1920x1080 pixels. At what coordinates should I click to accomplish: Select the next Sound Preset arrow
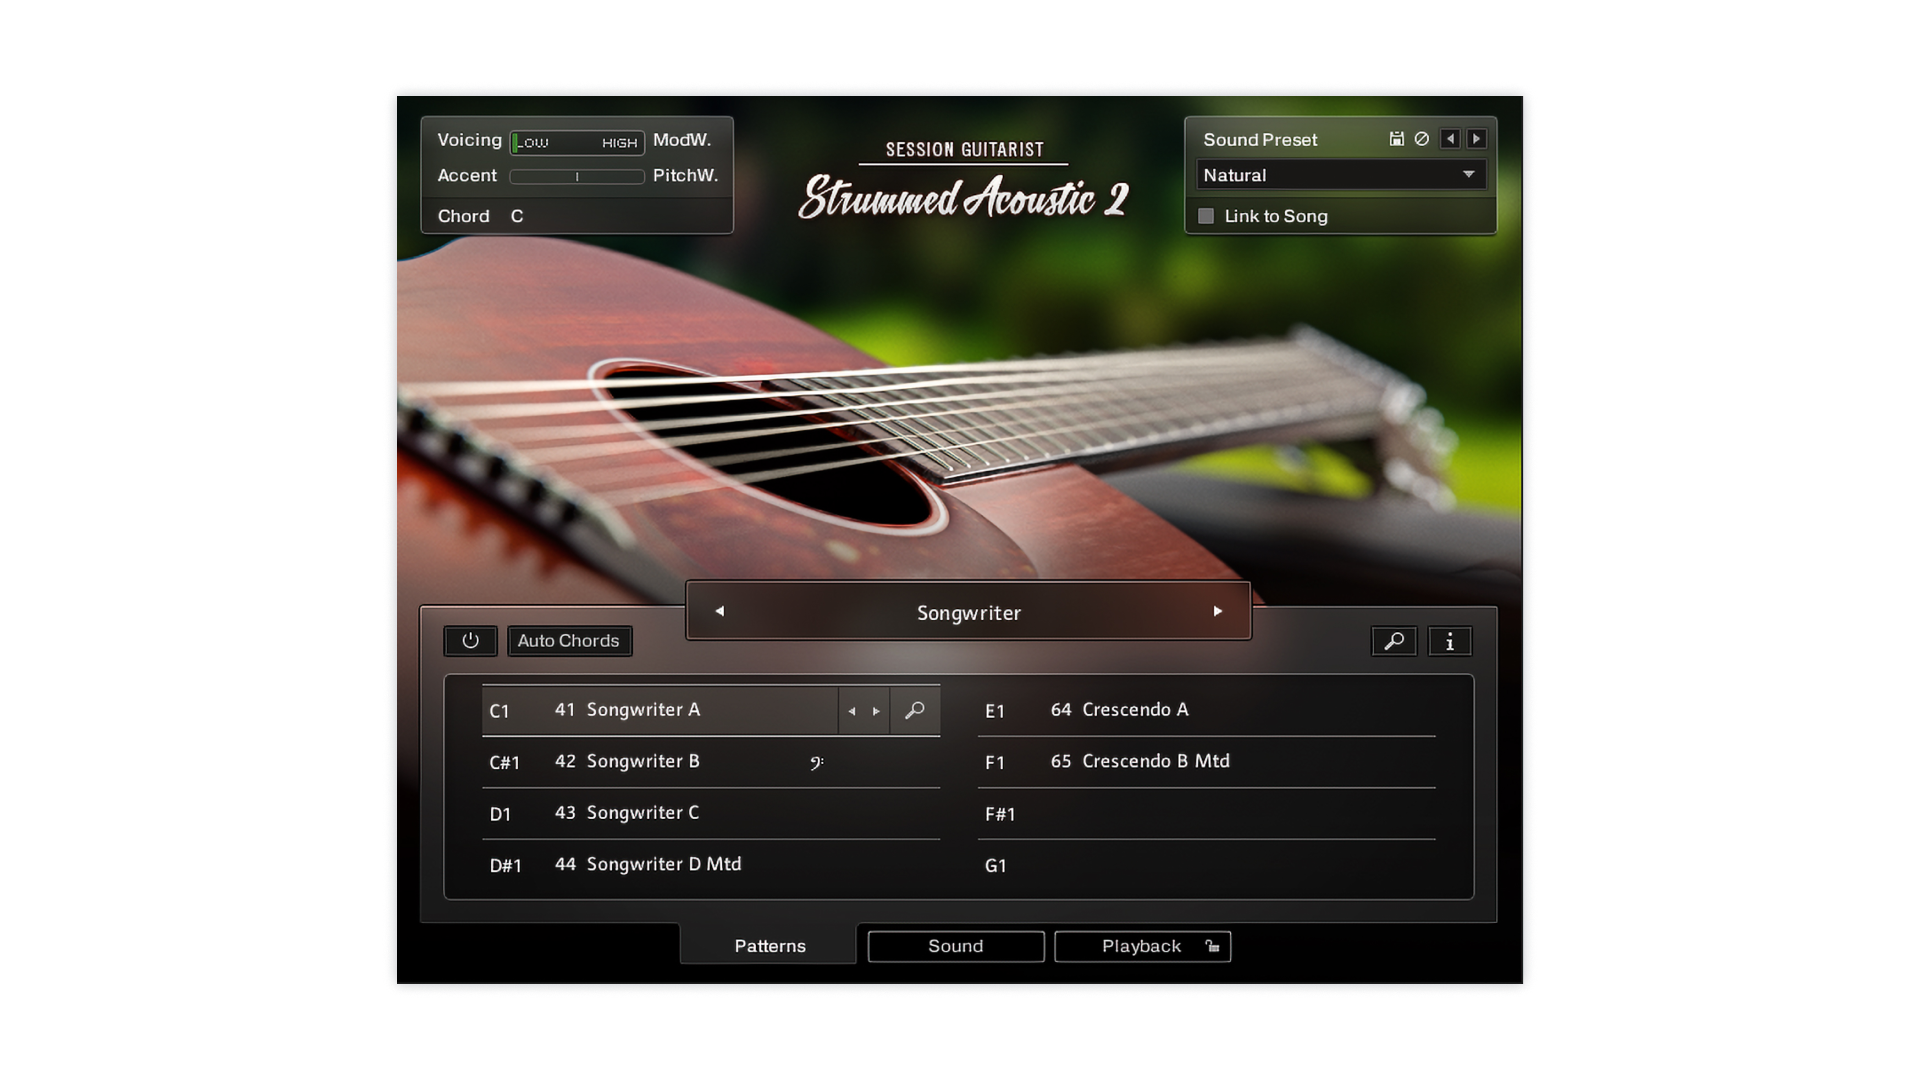[1476, 139]
